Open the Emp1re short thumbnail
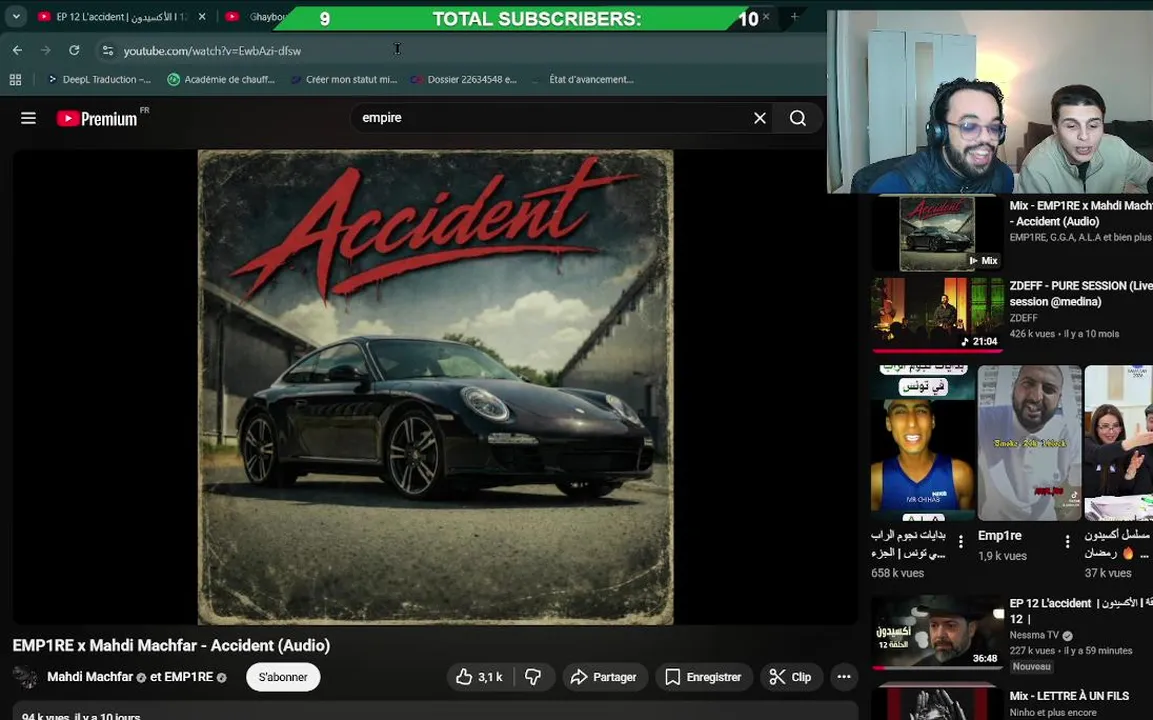The width and height of the screenshot is (1153, 720). click(1029, 443)
